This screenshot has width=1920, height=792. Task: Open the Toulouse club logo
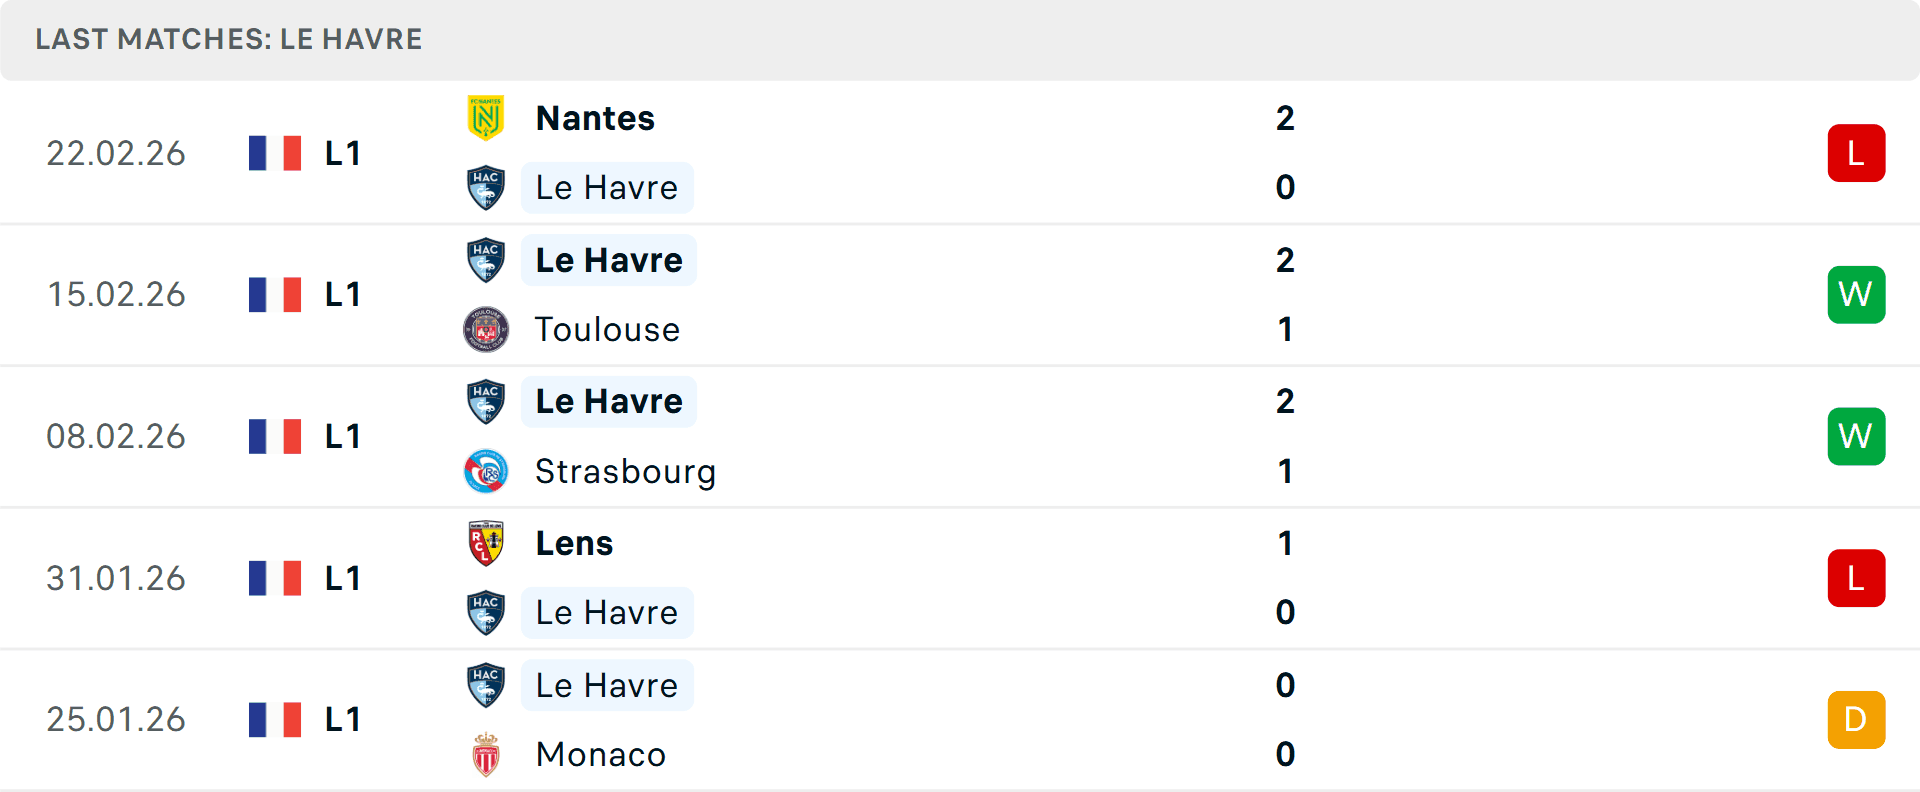pos(486,329)
